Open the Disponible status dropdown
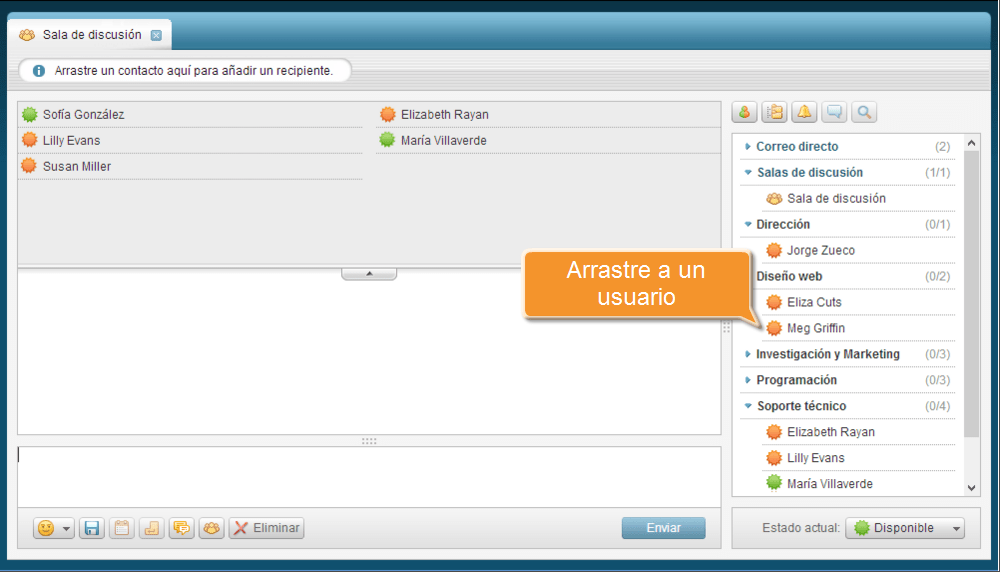 click(905, 528)
